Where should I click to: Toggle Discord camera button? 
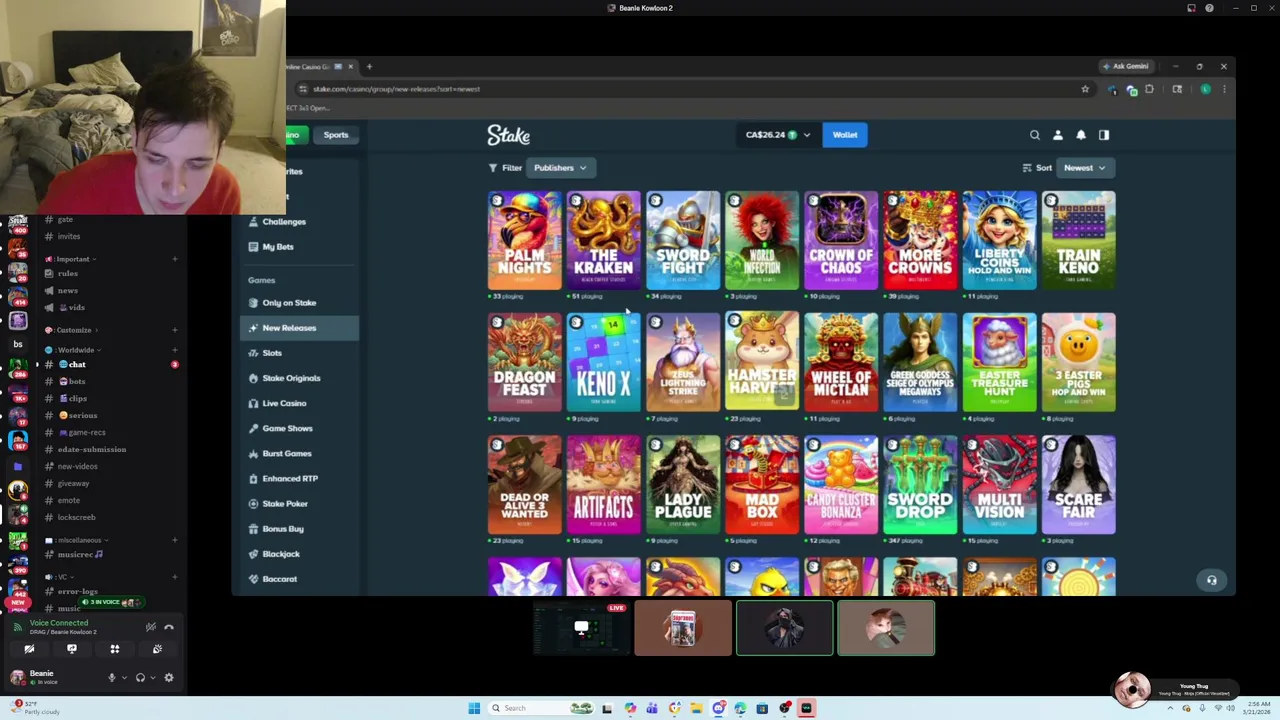pos(29,649)
